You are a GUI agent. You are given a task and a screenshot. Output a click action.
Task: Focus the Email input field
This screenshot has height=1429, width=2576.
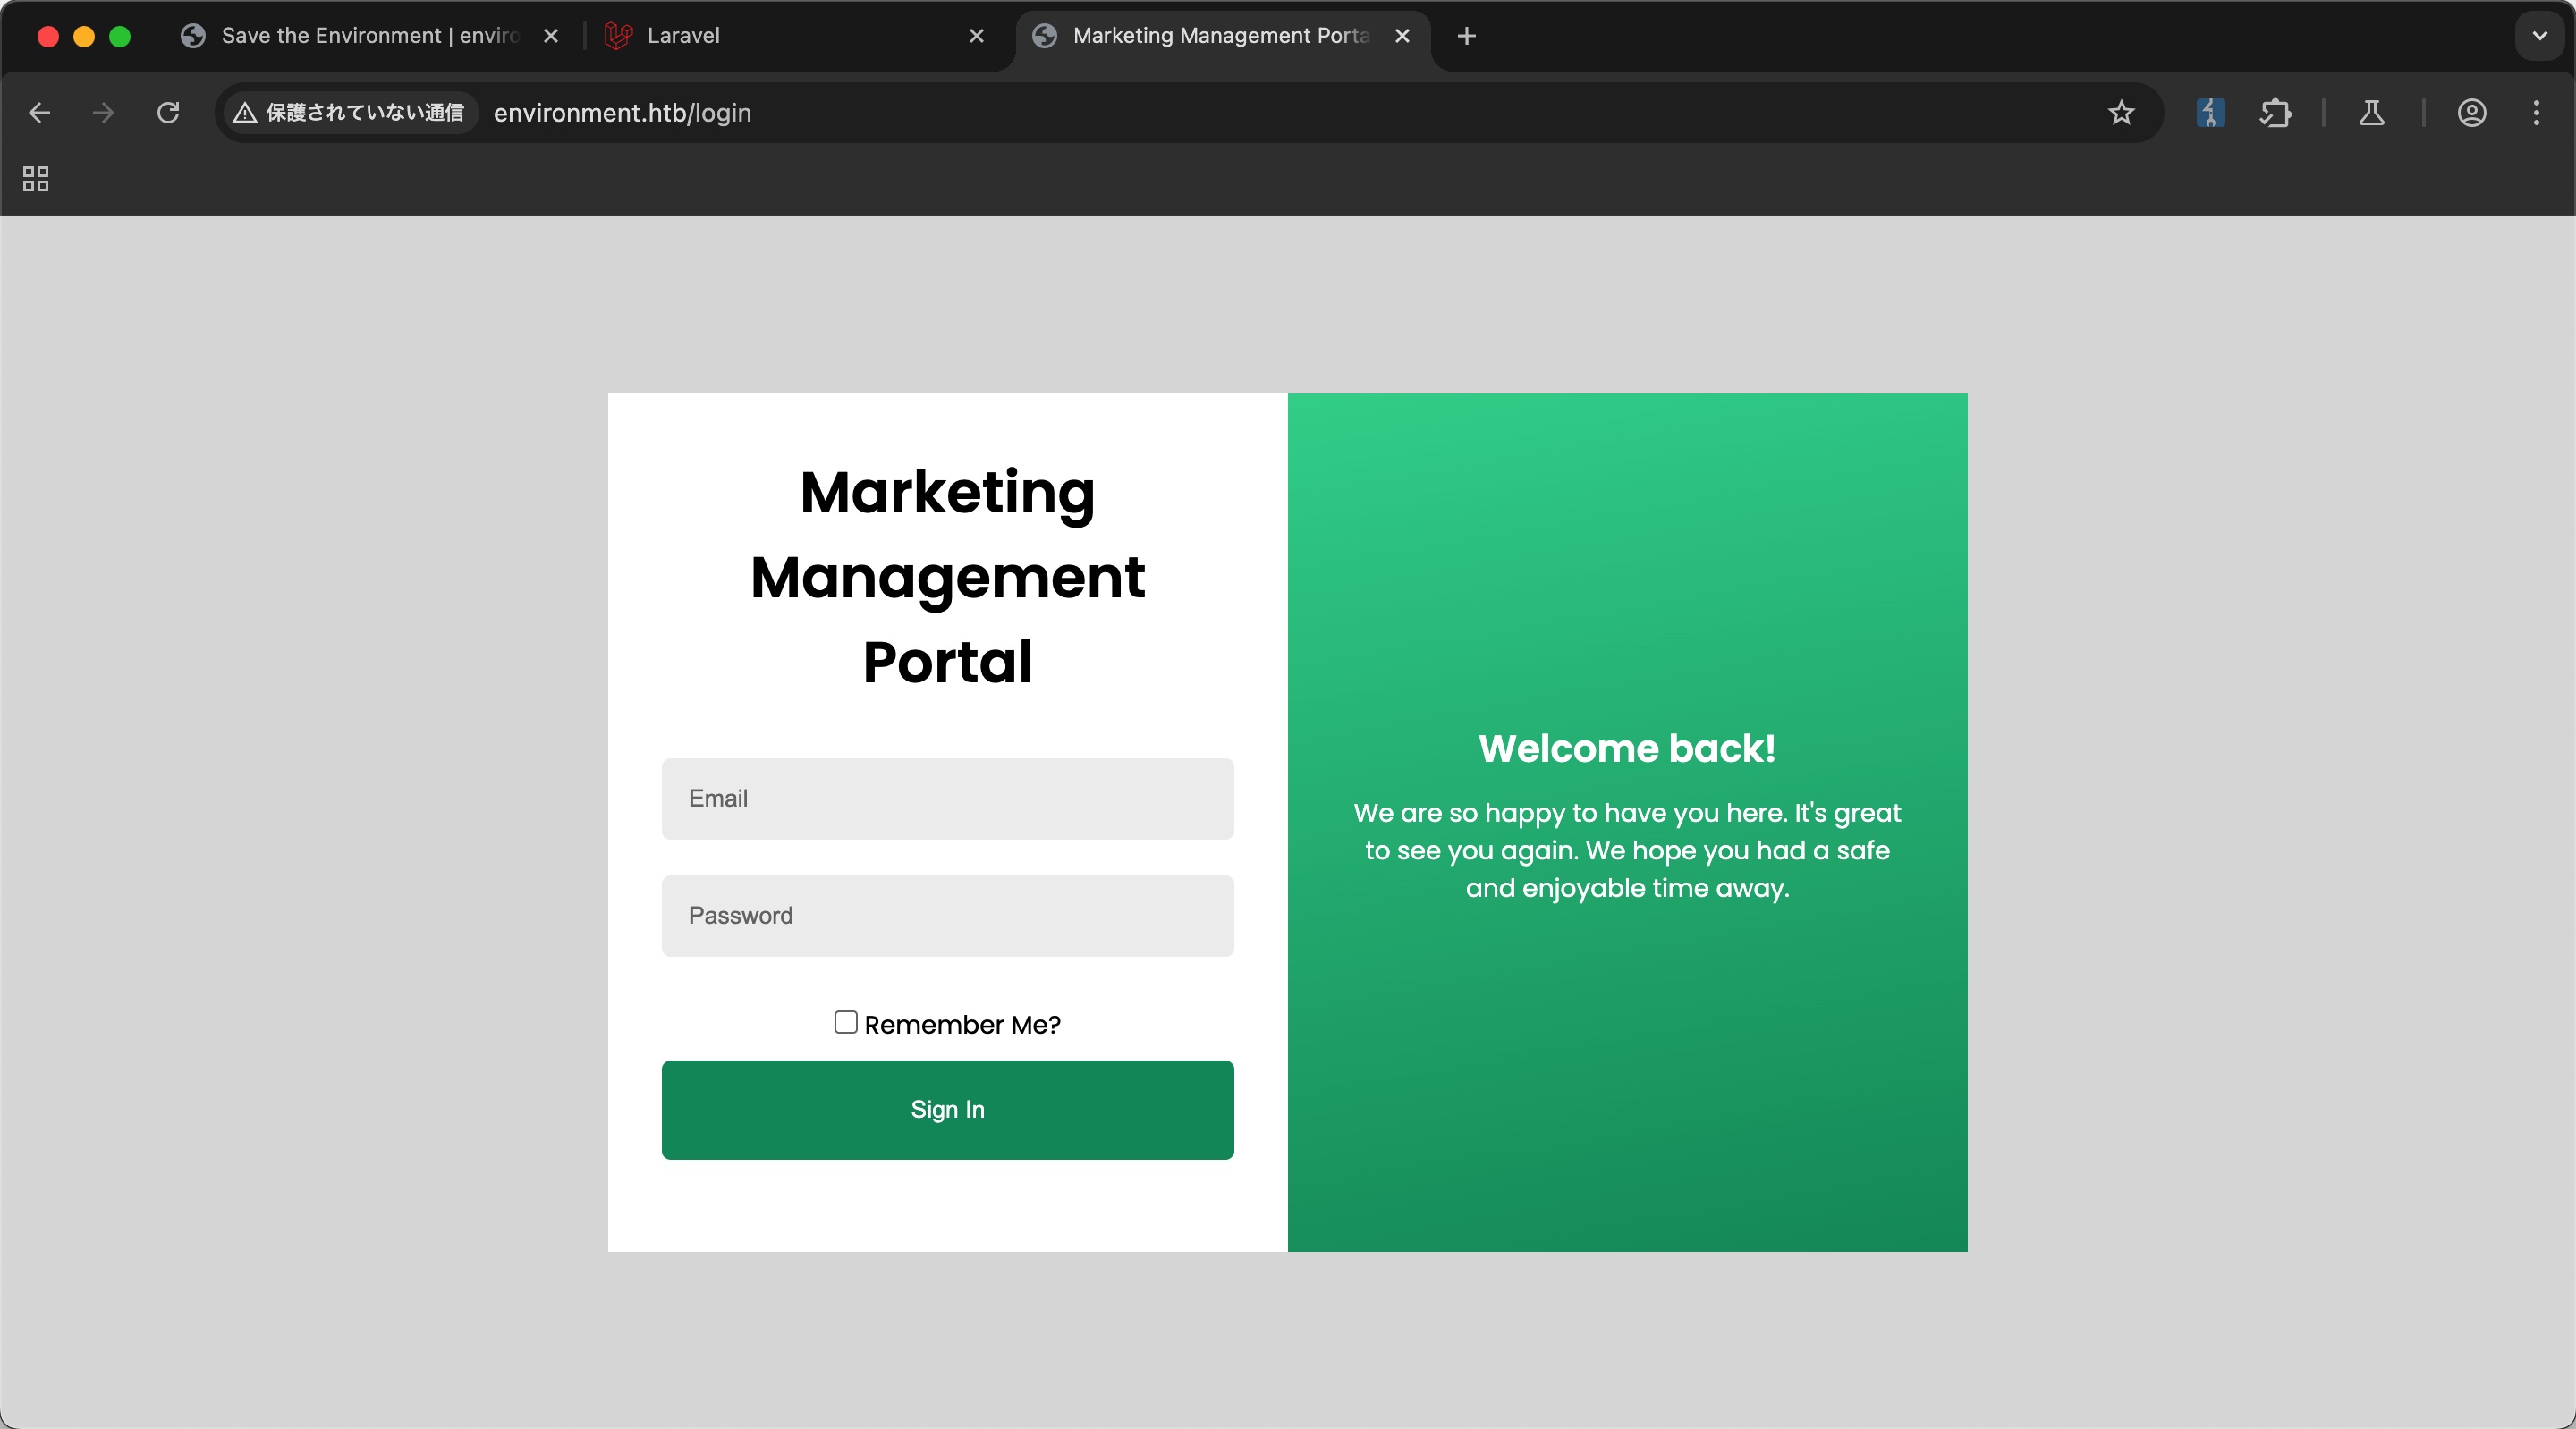tap(947, 798)
